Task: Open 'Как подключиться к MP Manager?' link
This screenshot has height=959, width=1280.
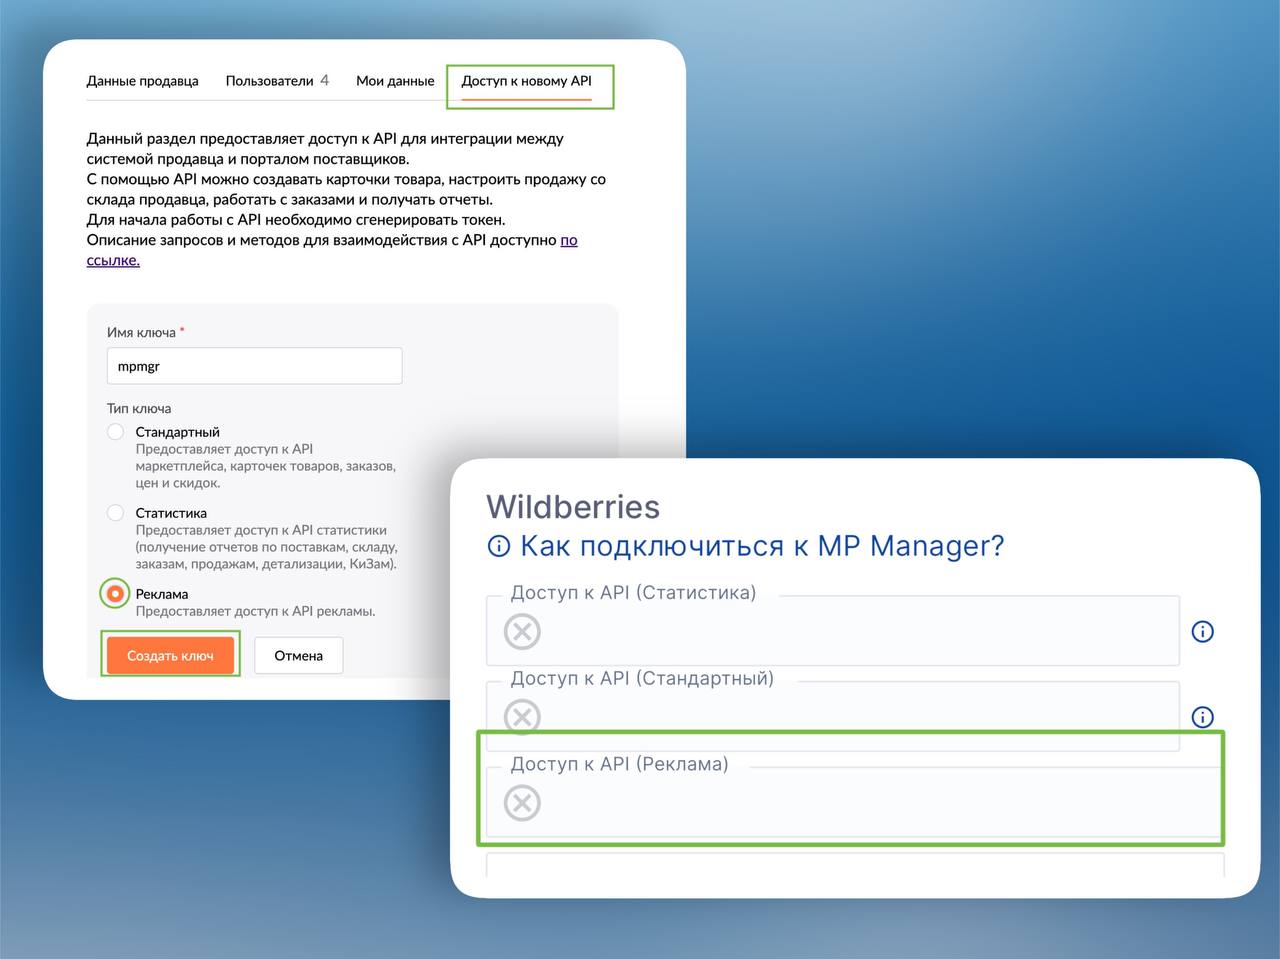Action: pyautogui.click(x=761, y=547)
